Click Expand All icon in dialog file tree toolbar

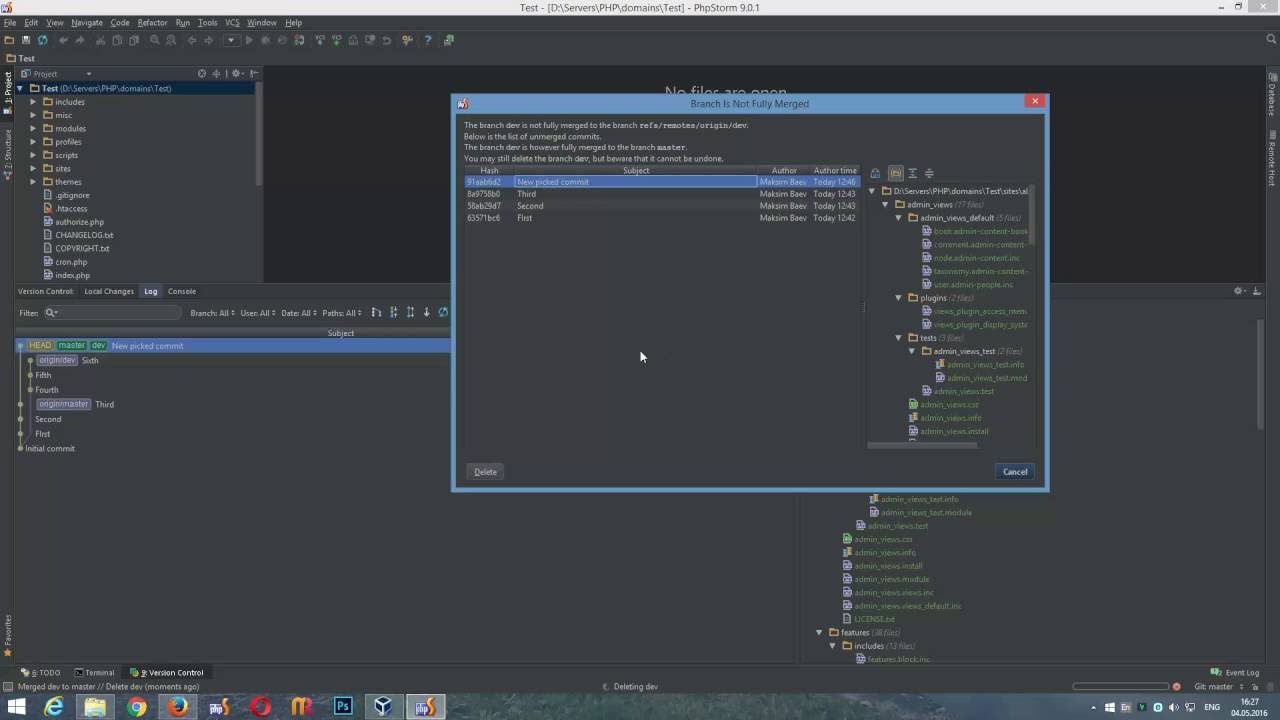pos(912,173)
